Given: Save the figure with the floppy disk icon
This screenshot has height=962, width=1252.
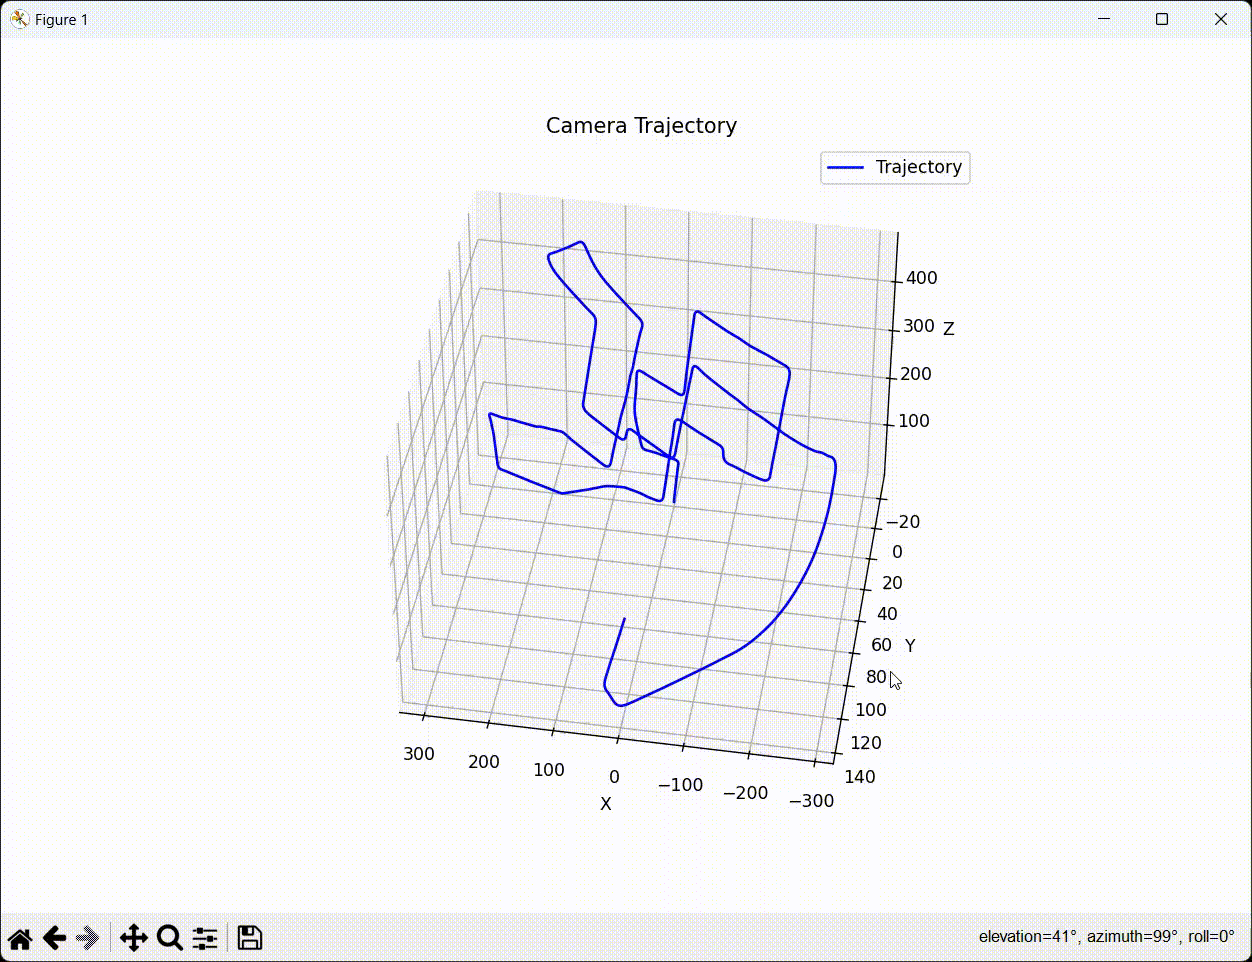Looking at the screenshot, I should tap(250, 938).
